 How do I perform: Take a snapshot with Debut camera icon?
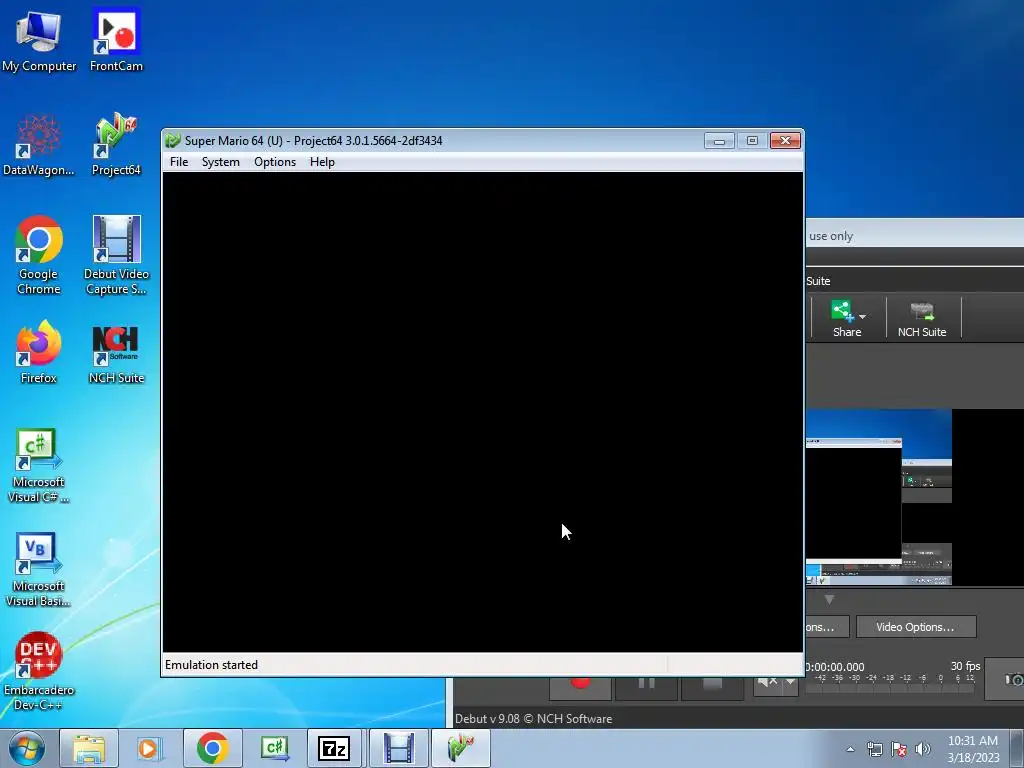pos(1014,680)
